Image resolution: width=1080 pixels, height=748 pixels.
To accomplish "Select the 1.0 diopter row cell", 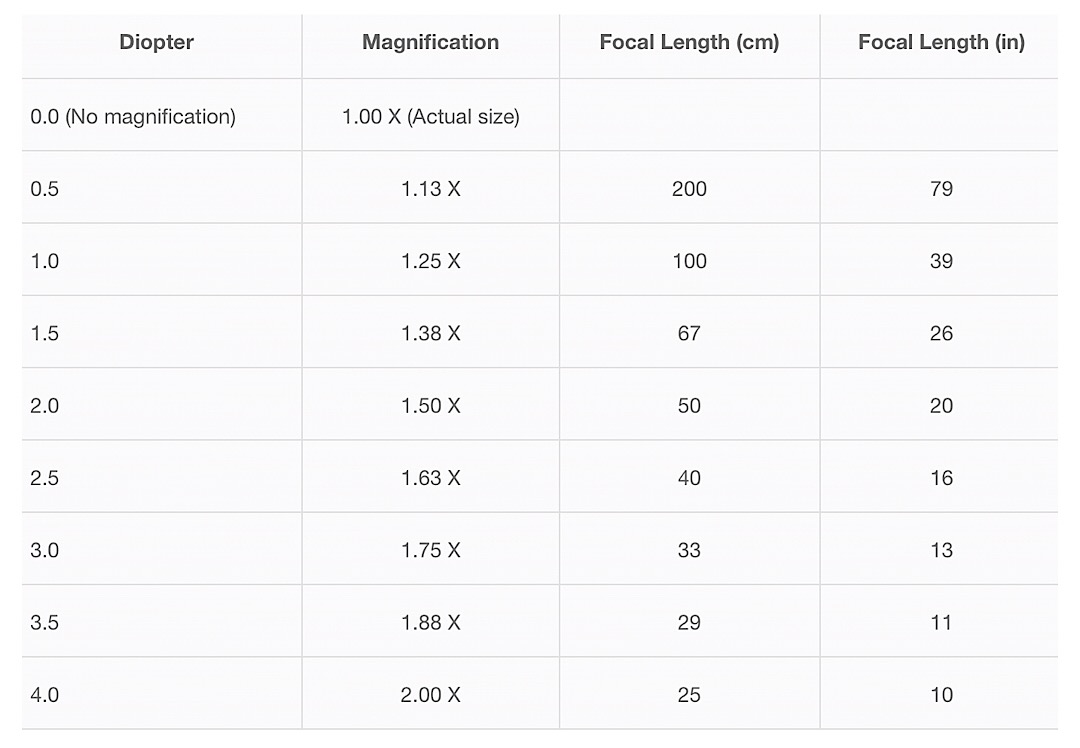I will [x=45, y=261].
